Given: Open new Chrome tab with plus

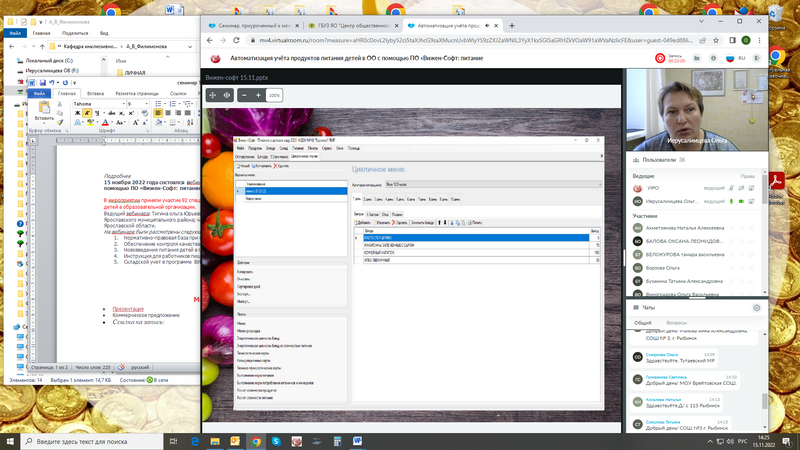Looking at the screenshot, I should tap(512, 26).
